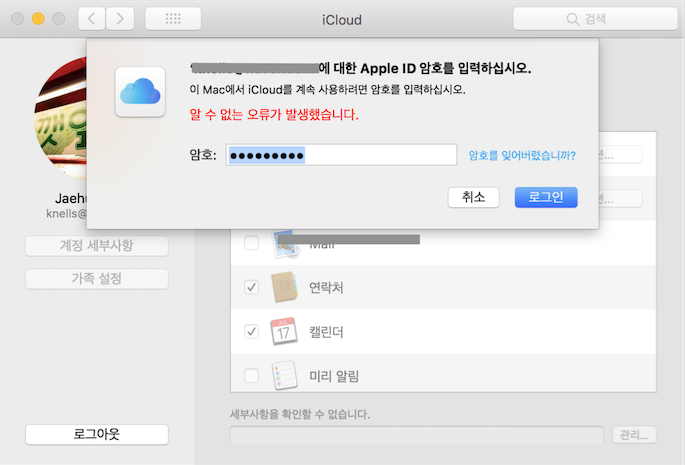Open 계정 세부사항 account details
This screenshot has height=465, width=685.
point(97,246)
